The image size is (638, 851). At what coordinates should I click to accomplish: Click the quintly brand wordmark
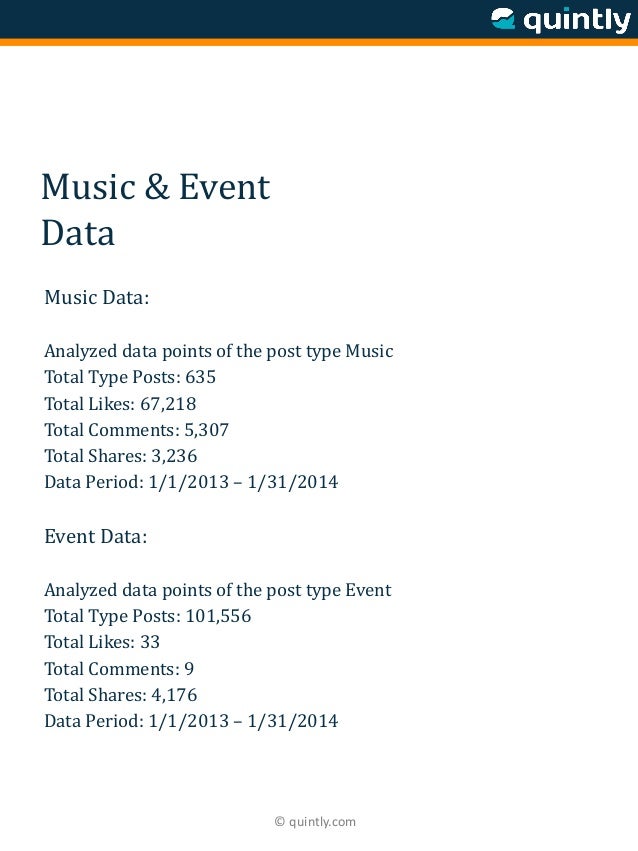click(577, 21)
